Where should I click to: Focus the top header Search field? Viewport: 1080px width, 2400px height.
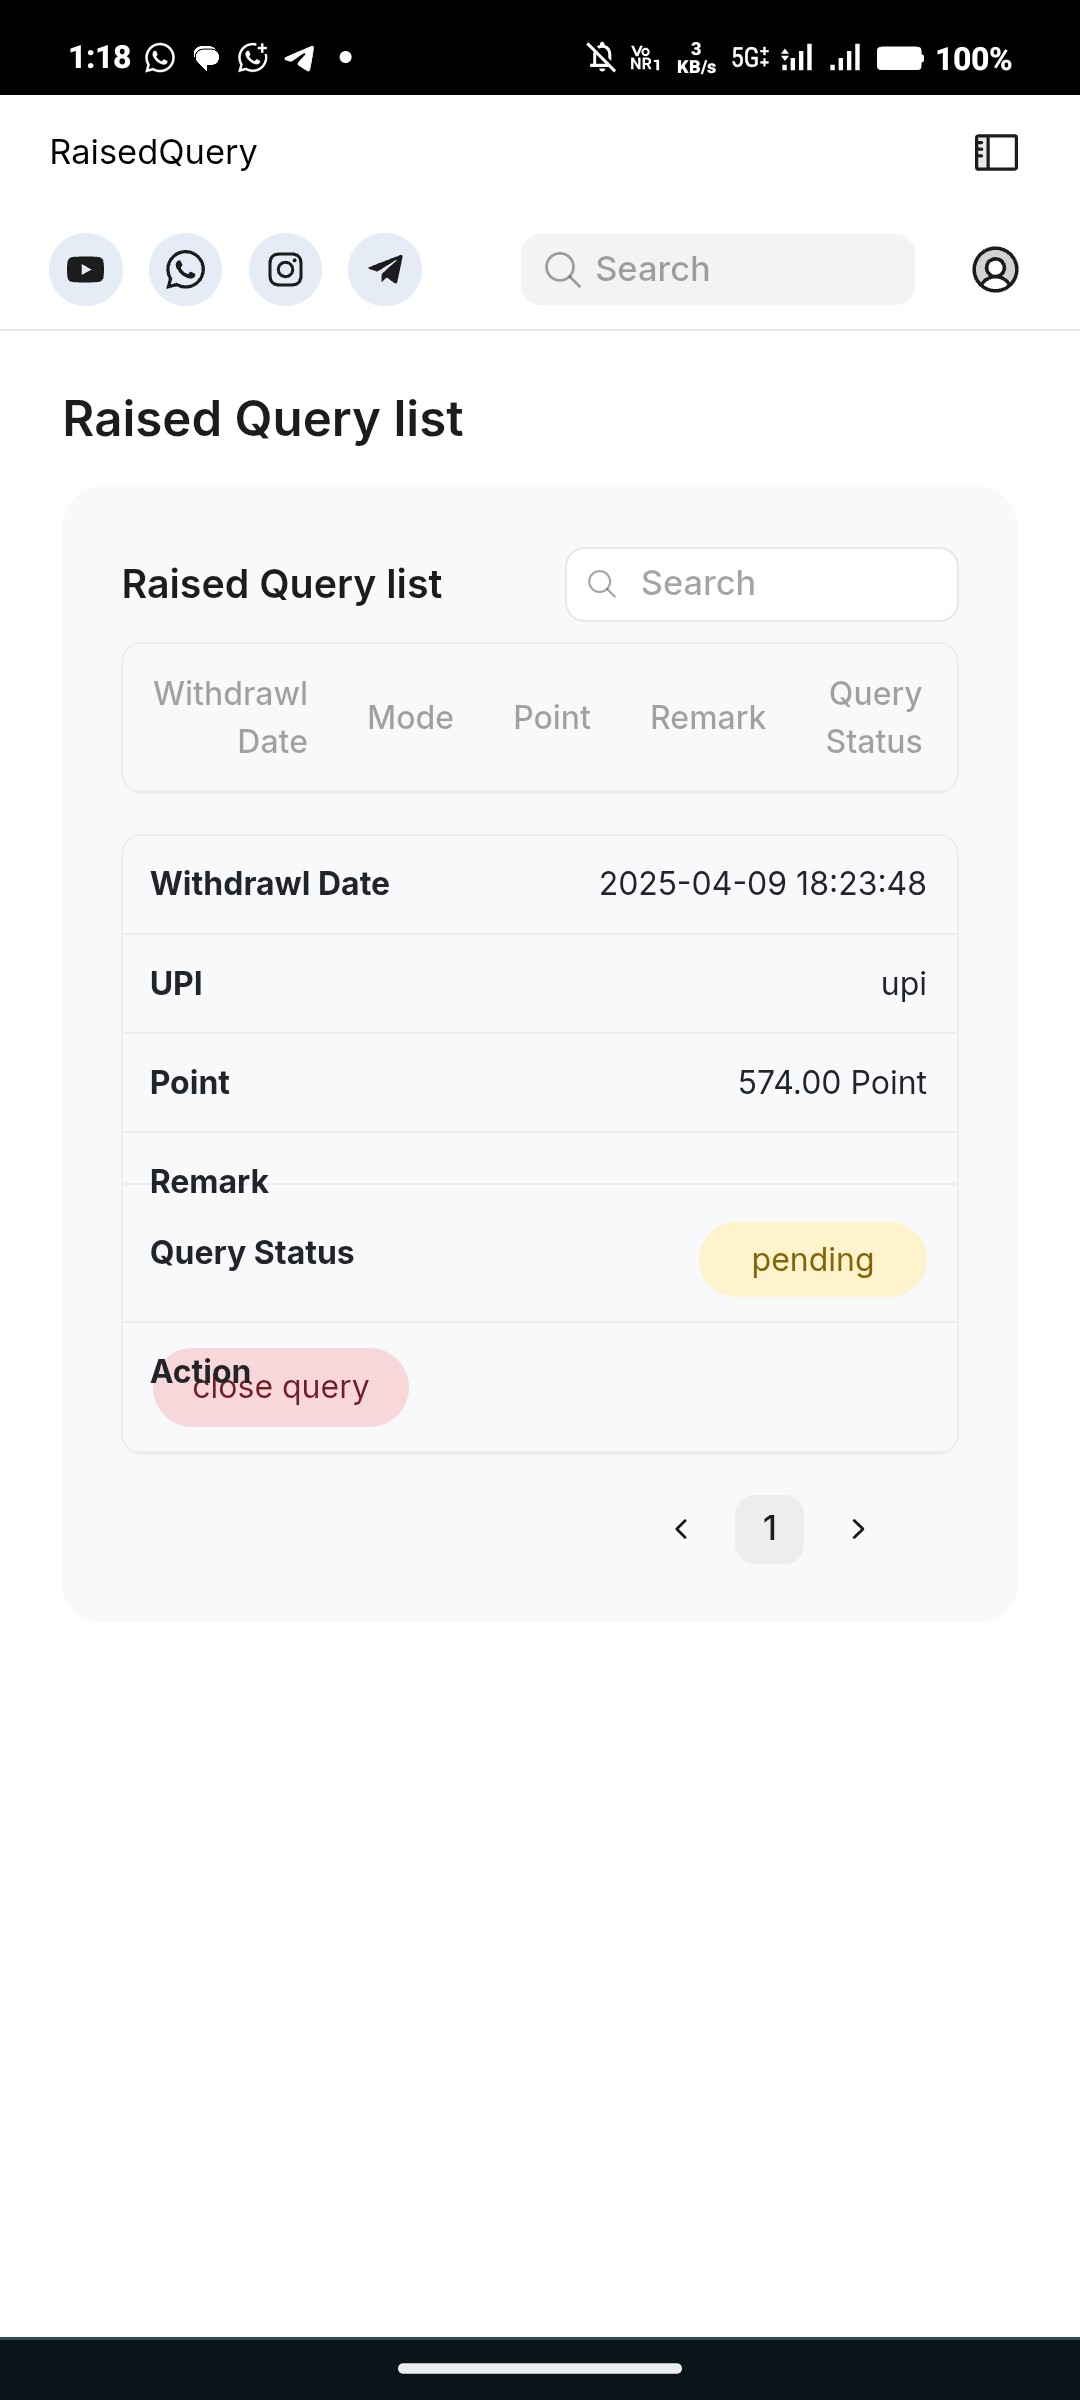tap(718, 269)
